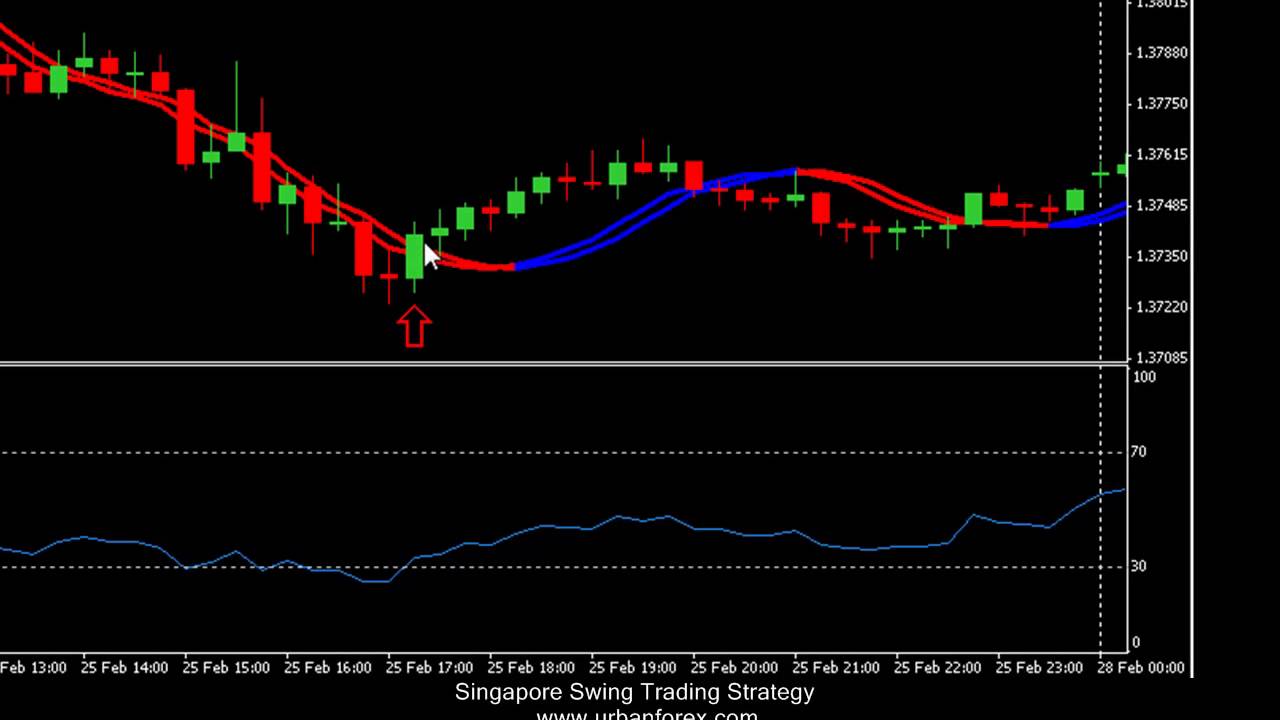Click the RSI scale value 0
Image resolution: width=1280 pixels, height=720 pixels.
tap(1136, 643)
